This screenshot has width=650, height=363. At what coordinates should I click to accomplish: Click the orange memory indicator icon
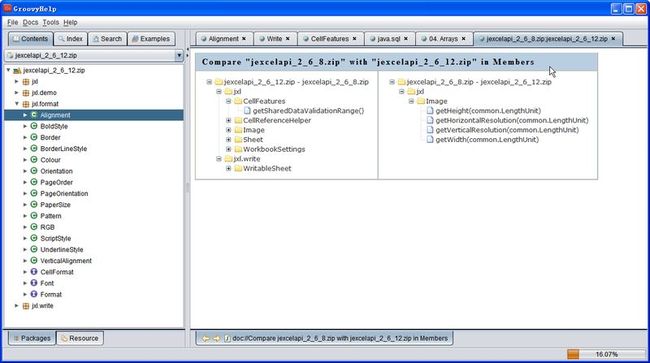tap(573, 354)
